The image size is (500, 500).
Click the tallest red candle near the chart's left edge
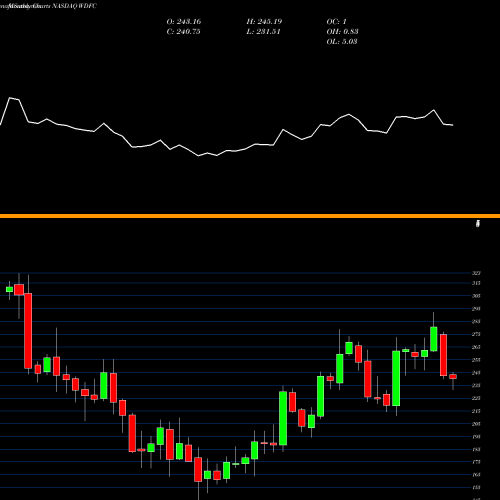[x=28, y=331]
